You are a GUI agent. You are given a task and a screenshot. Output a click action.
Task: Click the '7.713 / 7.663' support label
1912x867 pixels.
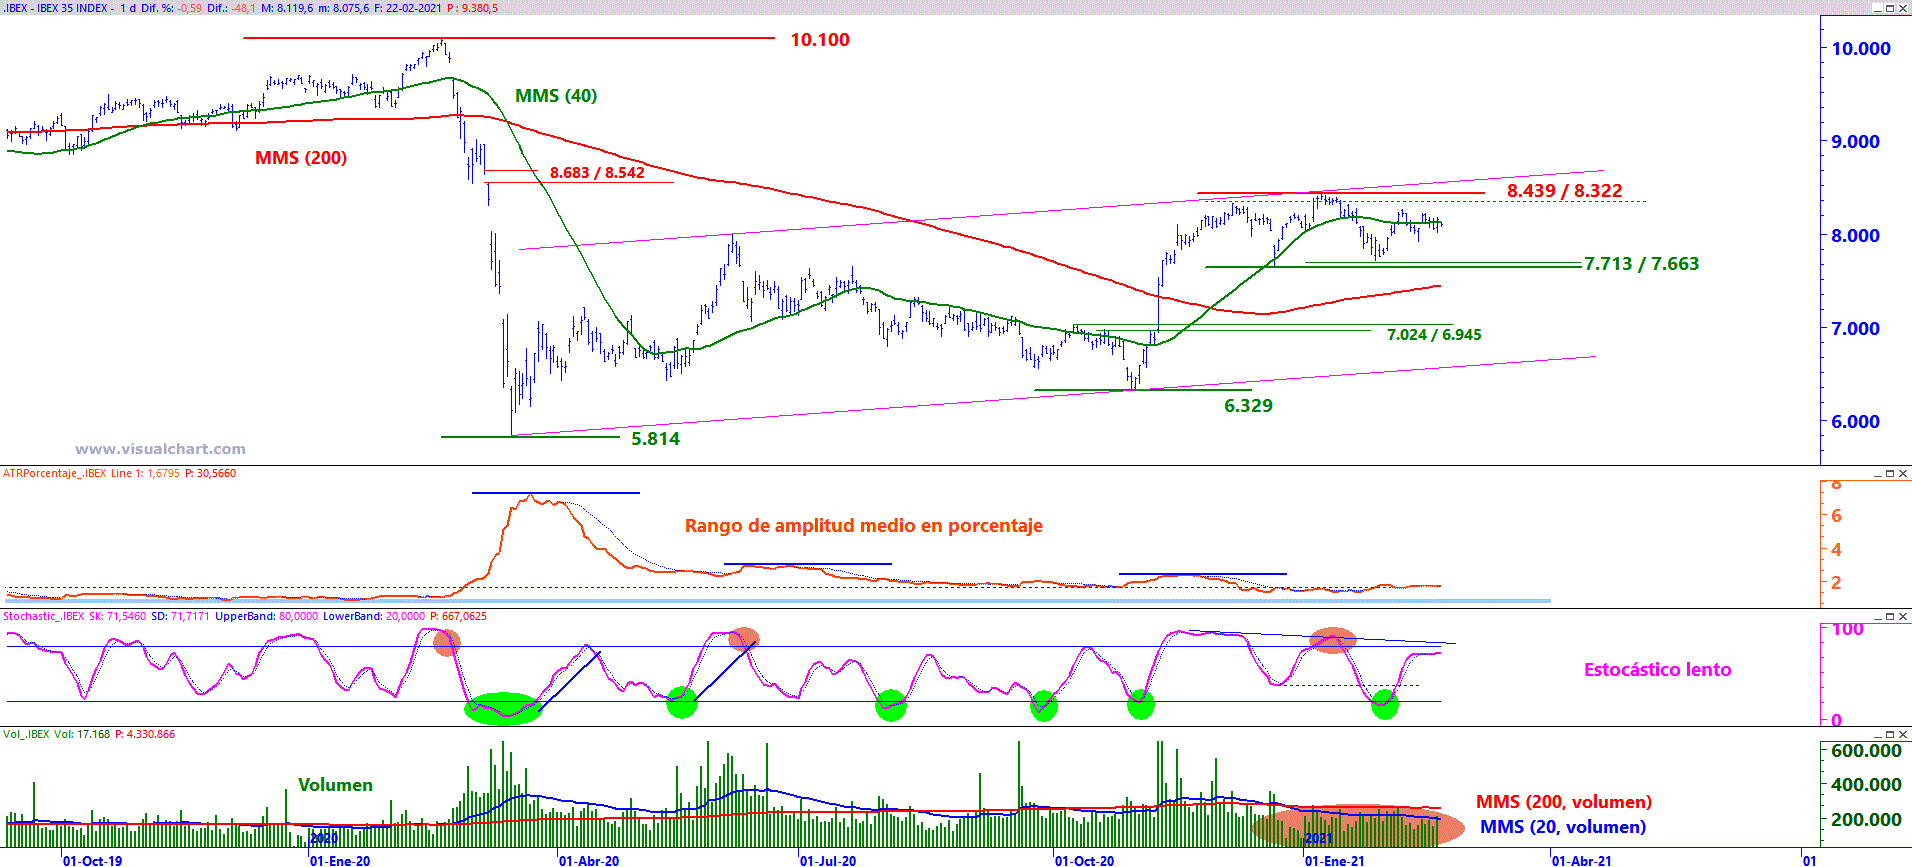pyautogui.click(x=1642, y=264)
